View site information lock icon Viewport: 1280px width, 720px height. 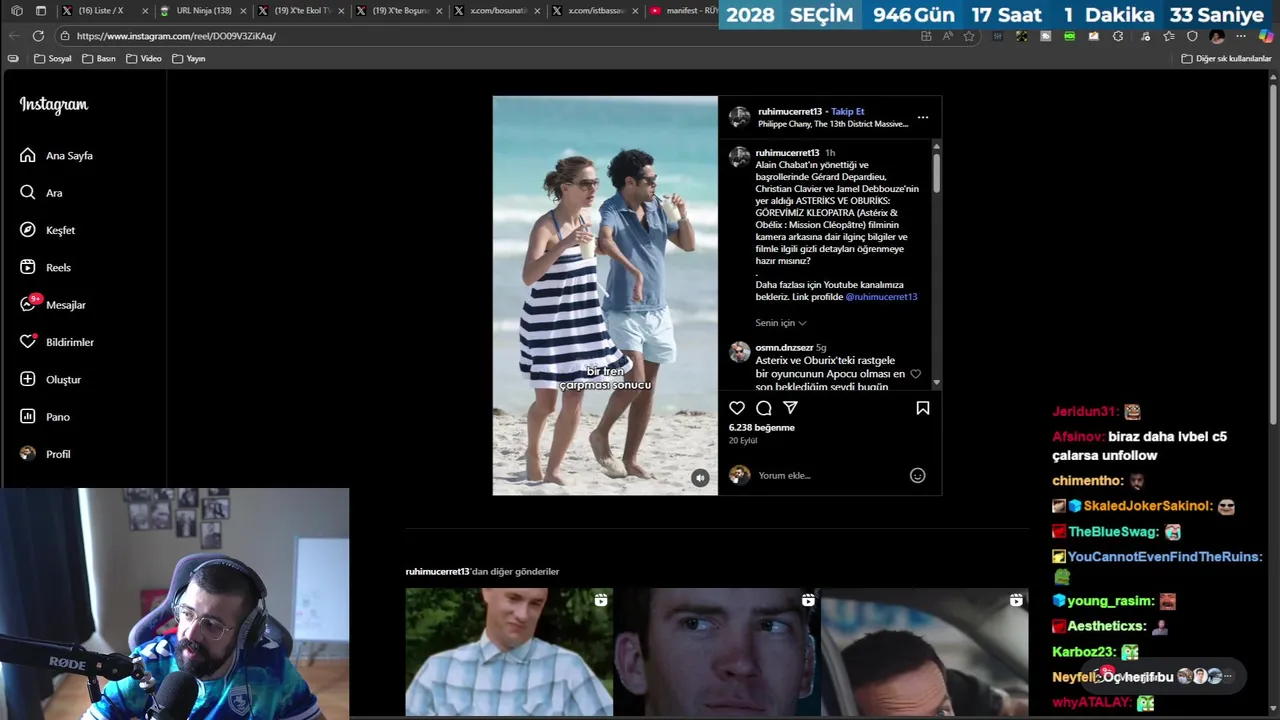(x=65, y=36)
